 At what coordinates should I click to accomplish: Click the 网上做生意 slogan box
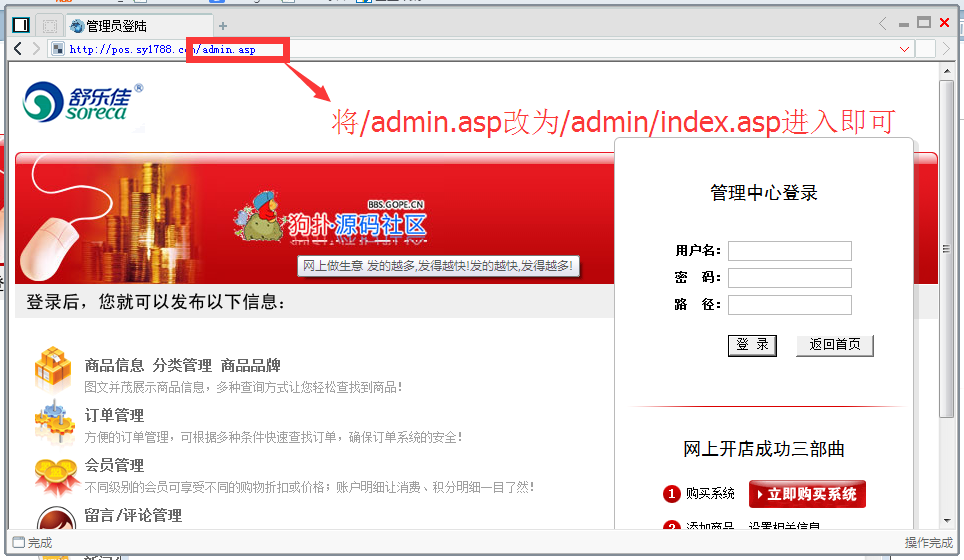pyautogui.click(x=438, y=266)
